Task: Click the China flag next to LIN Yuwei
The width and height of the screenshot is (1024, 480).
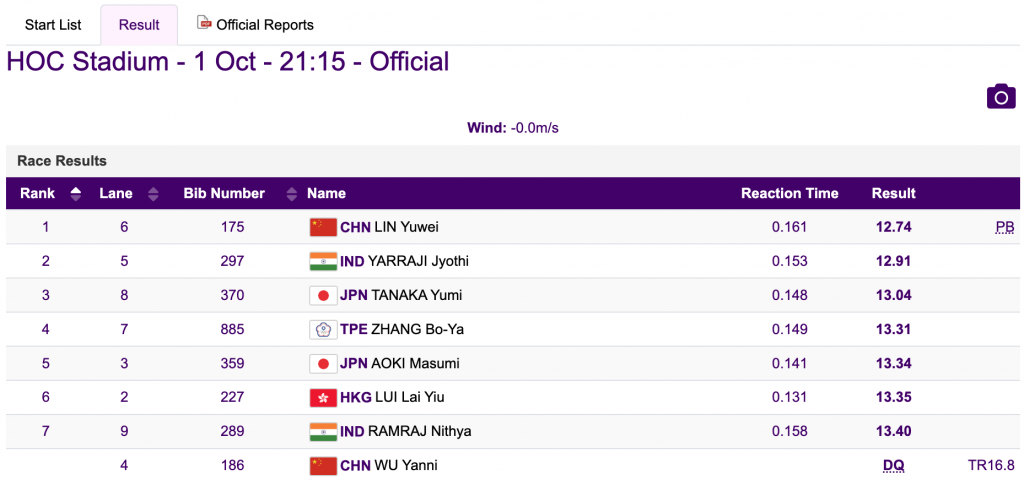Action: [x=323, y=227]
